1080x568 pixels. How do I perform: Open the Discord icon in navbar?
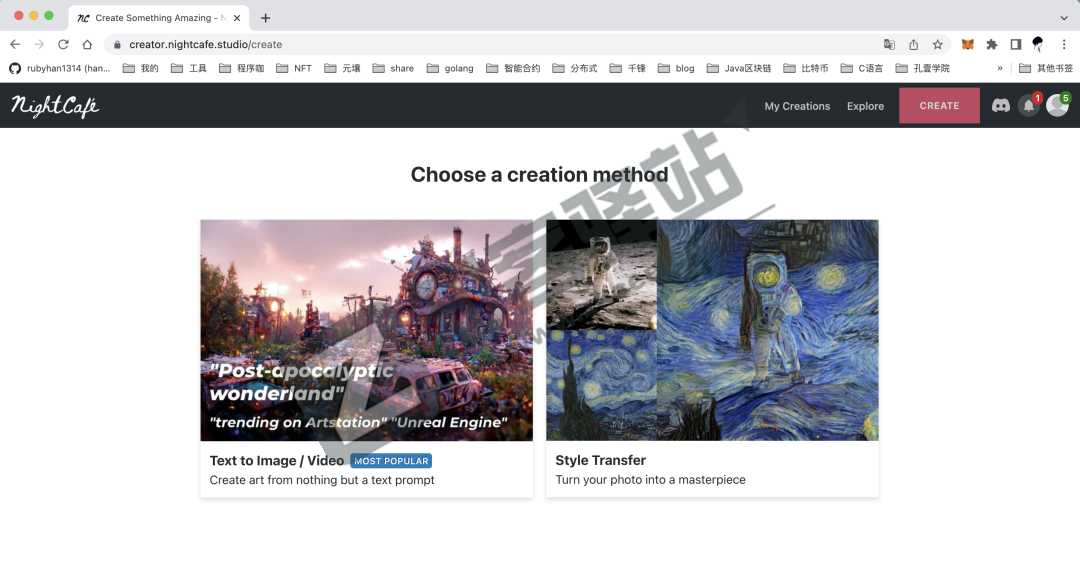coord(1000,106)
